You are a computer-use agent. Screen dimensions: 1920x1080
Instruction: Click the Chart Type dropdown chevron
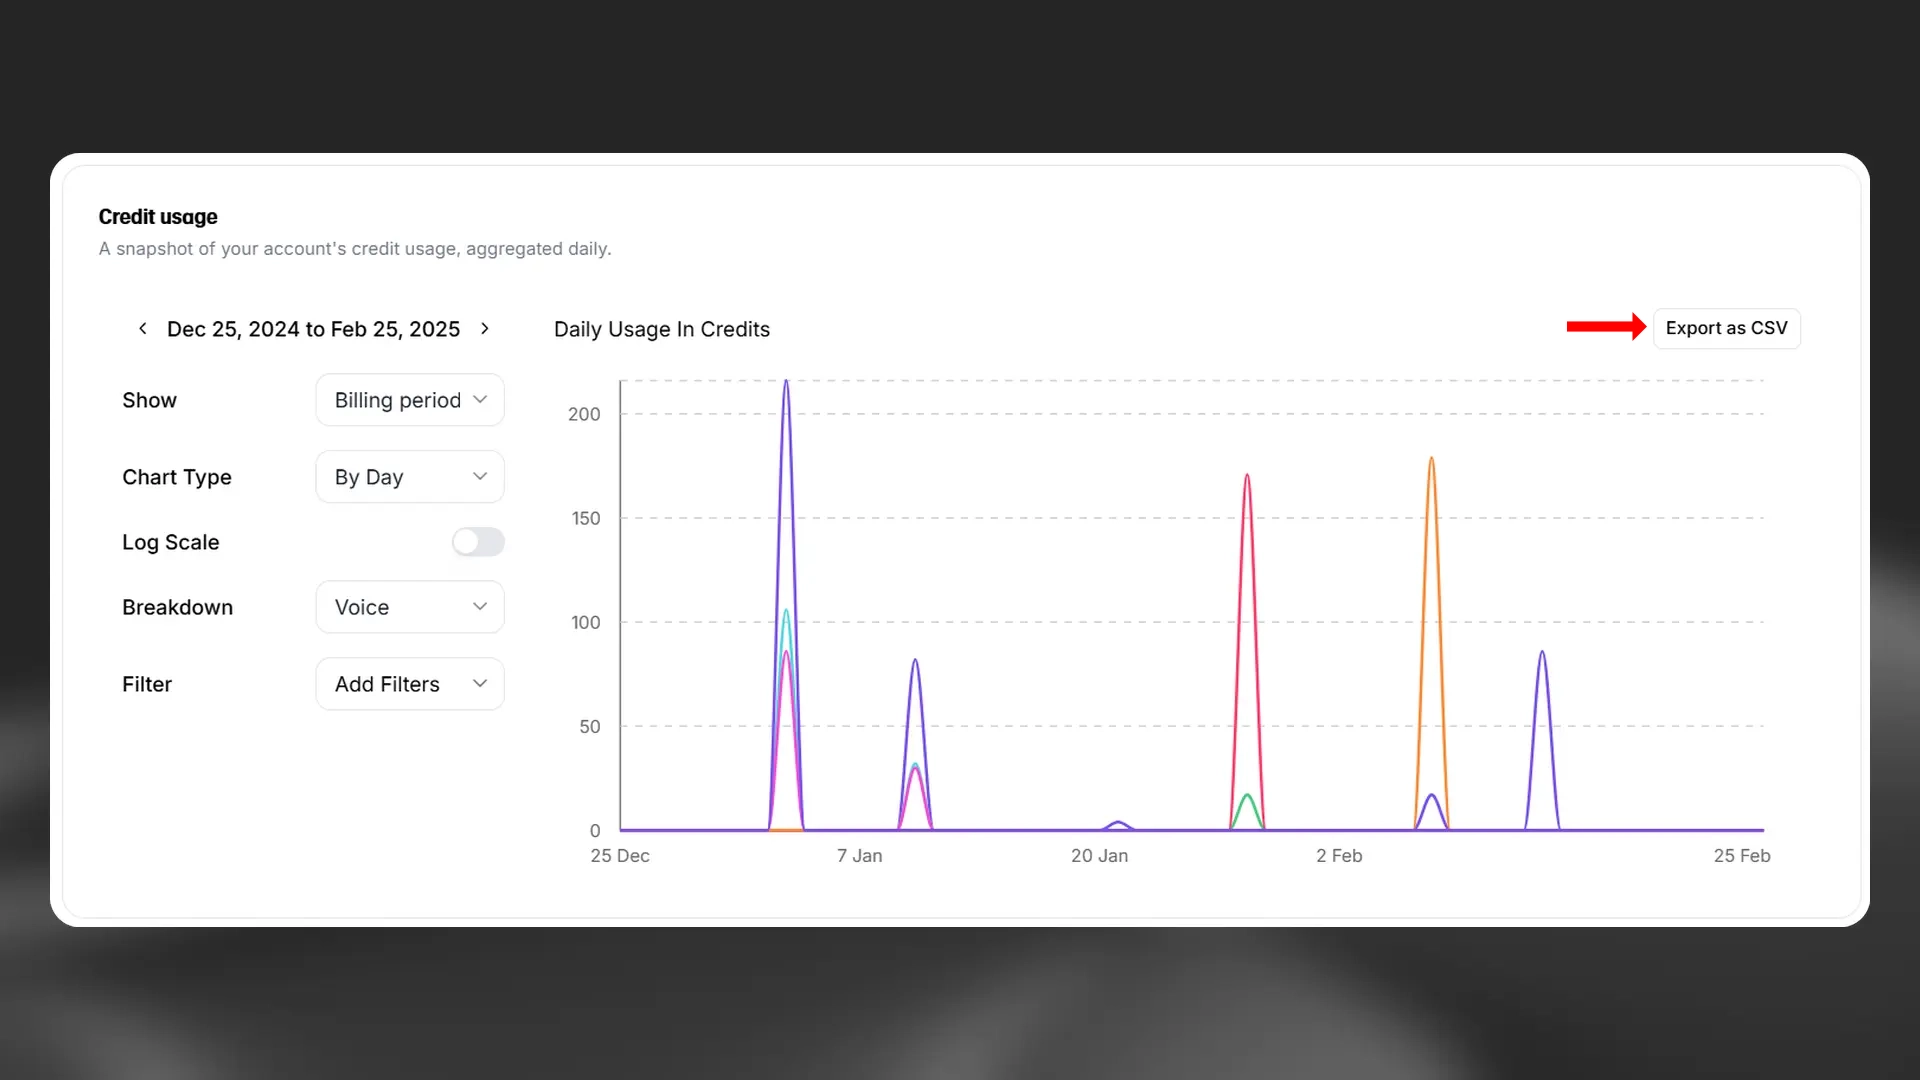click(x=480, y=476)
